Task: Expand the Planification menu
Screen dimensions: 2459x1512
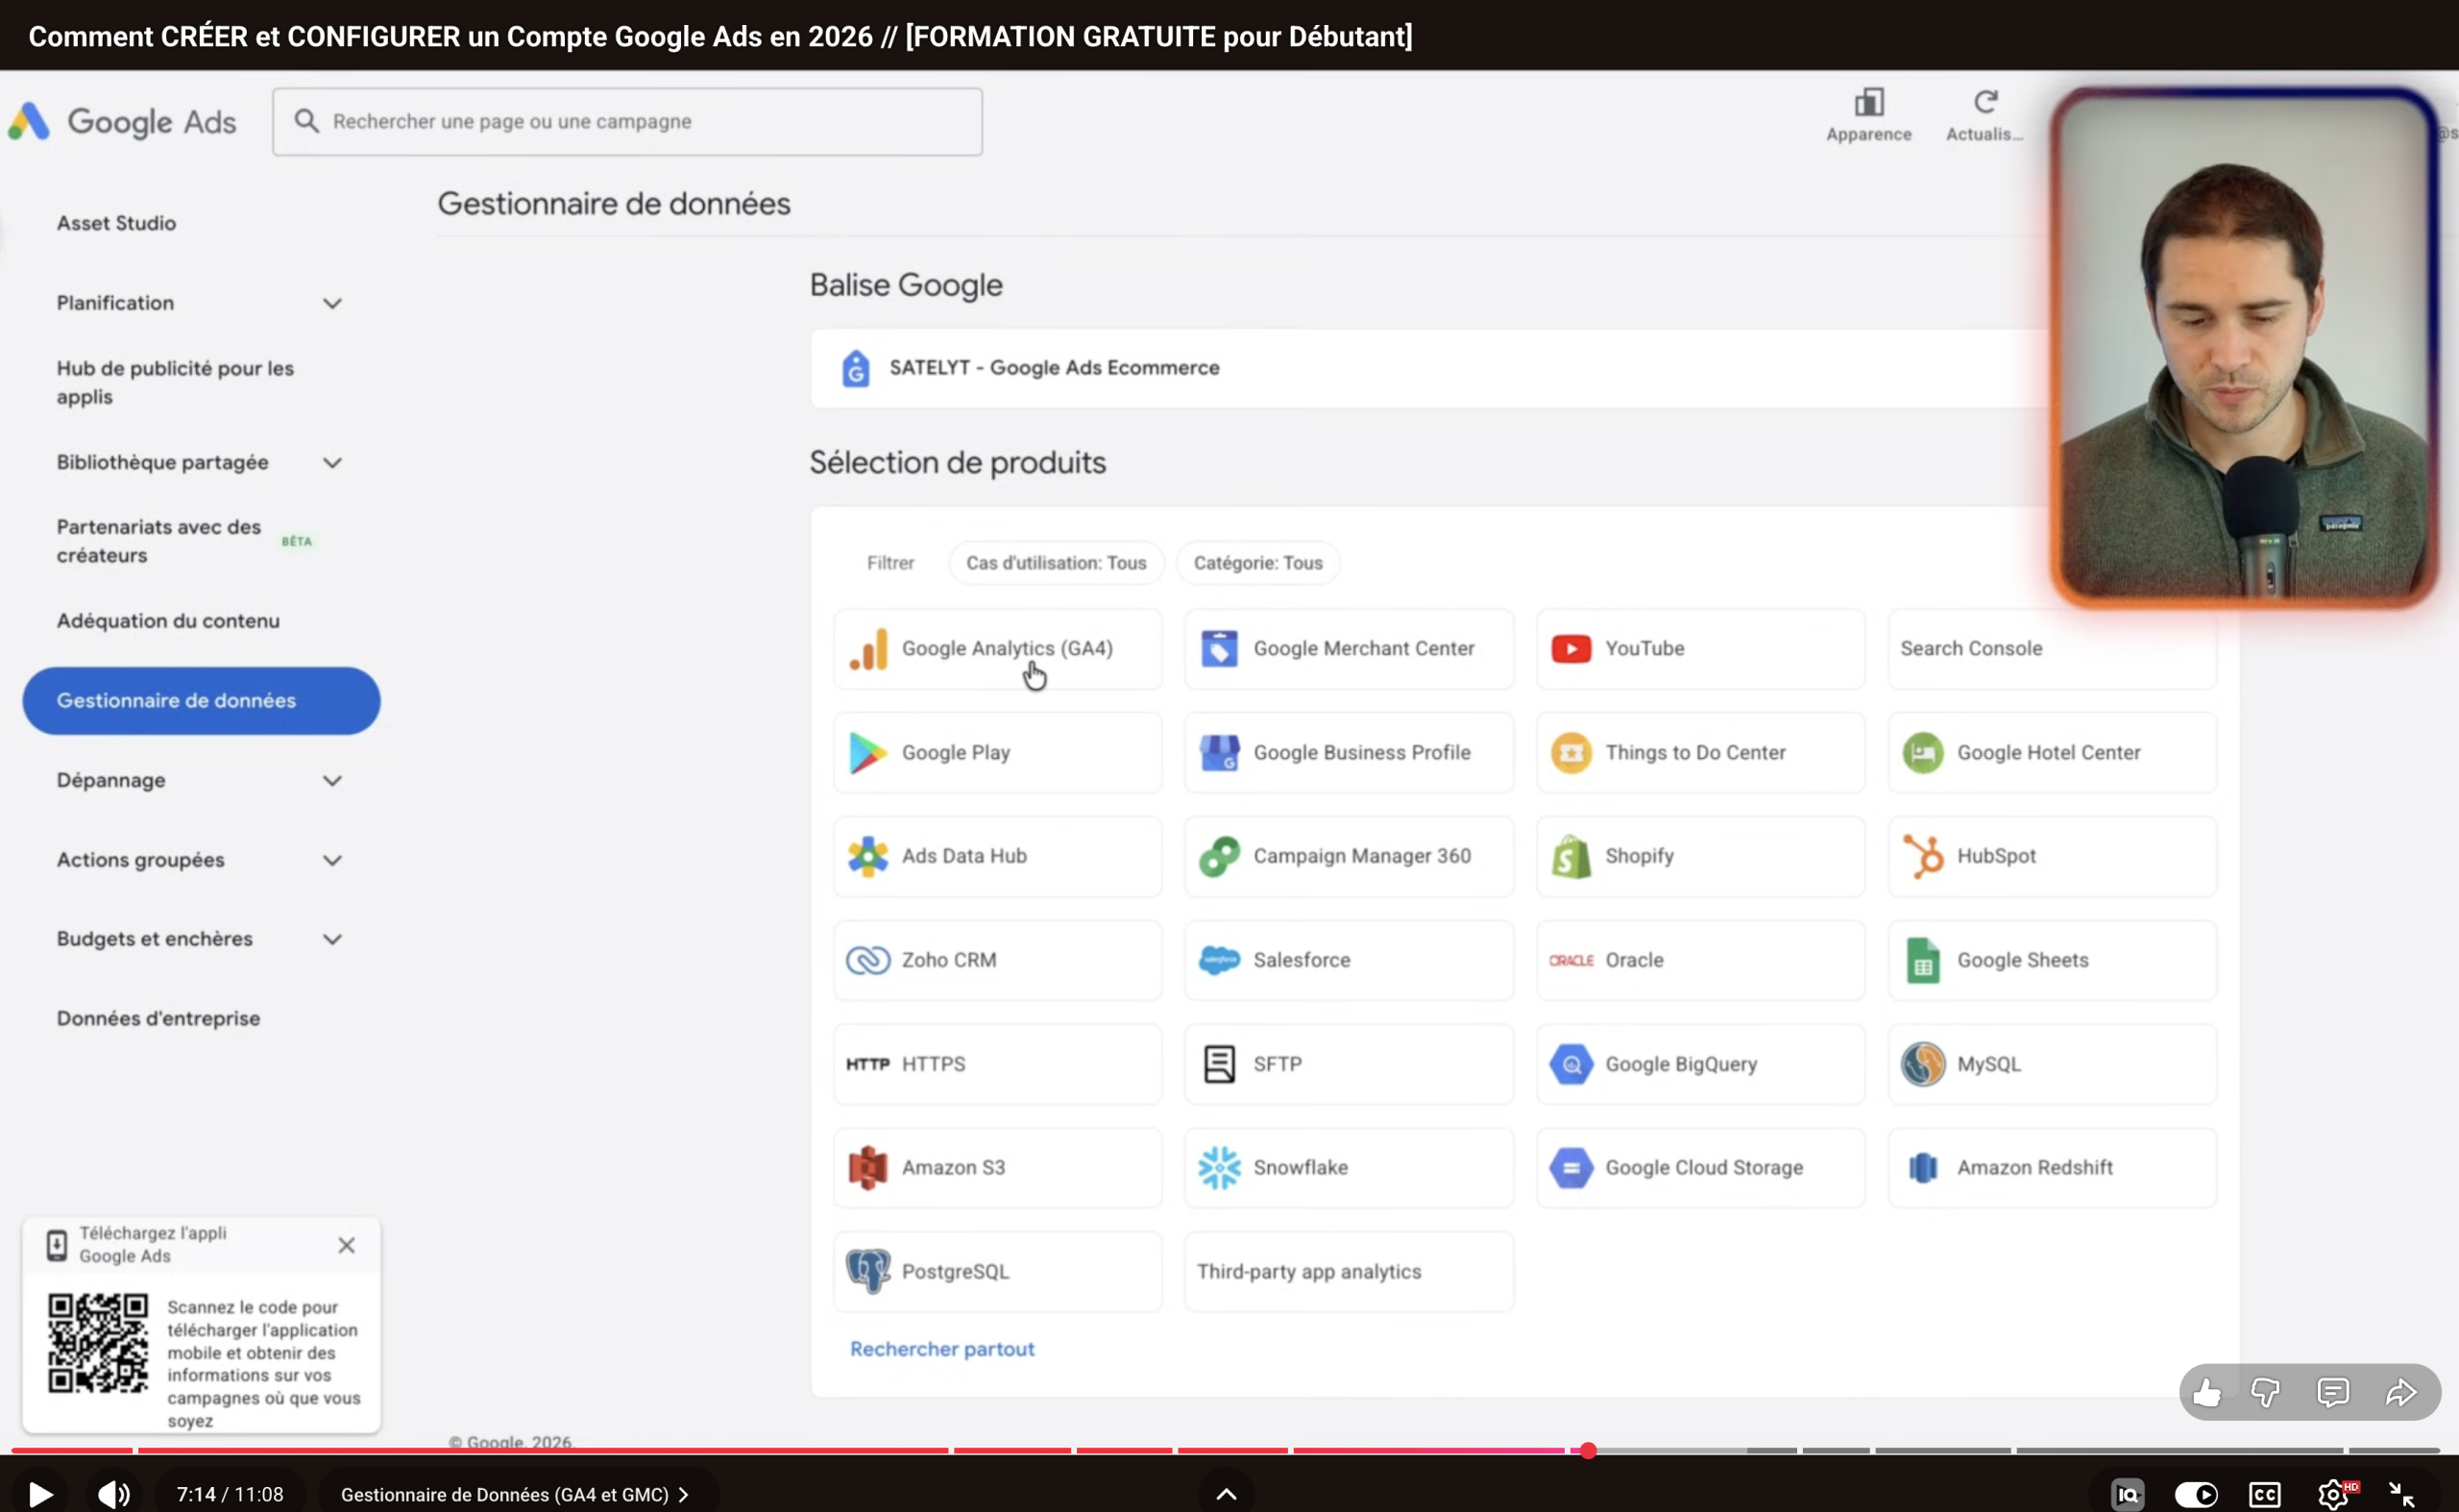Action: tap(332, 303)
